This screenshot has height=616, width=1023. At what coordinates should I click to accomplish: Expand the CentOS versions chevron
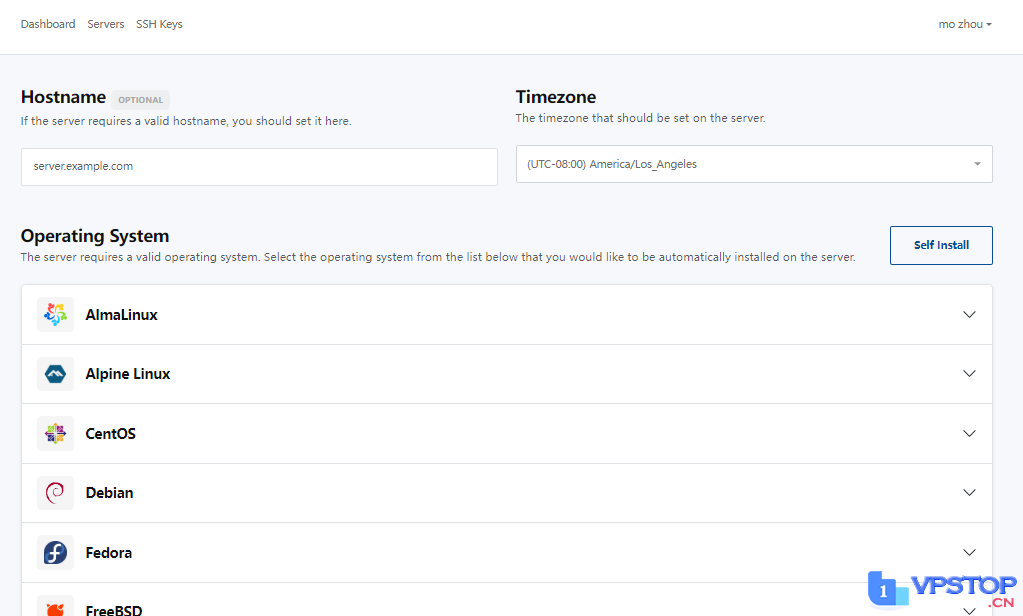pyautogui.click(x=970, y=433)
